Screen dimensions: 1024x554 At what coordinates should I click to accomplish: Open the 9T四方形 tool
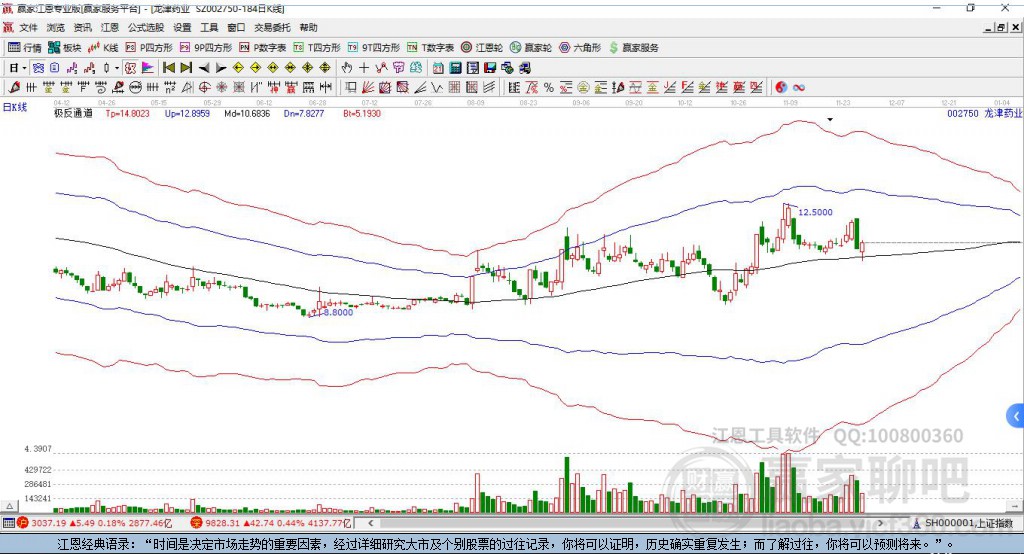click(374, 48)
